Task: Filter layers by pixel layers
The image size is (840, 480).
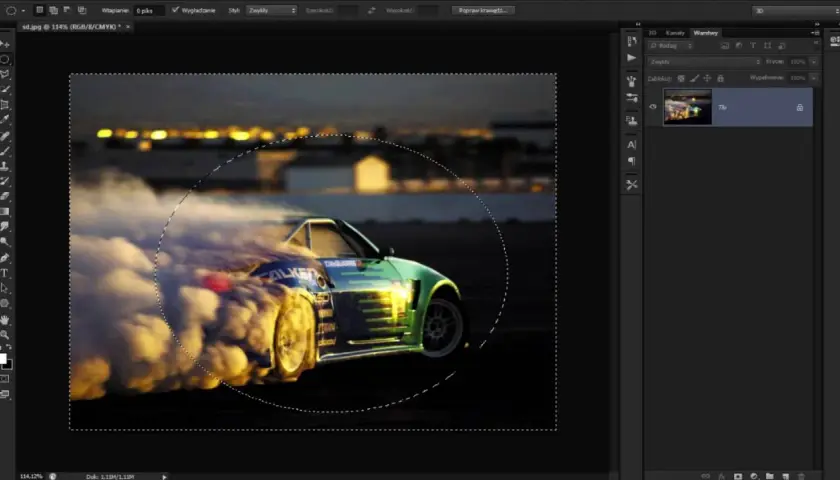Action: pos(725,46)
